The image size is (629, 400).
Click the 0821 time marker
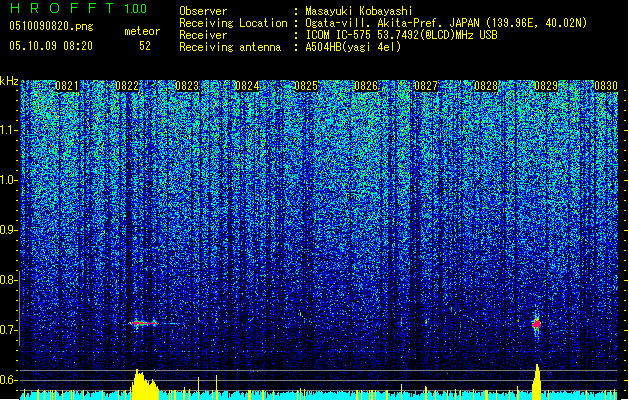(x=67, y=86)
